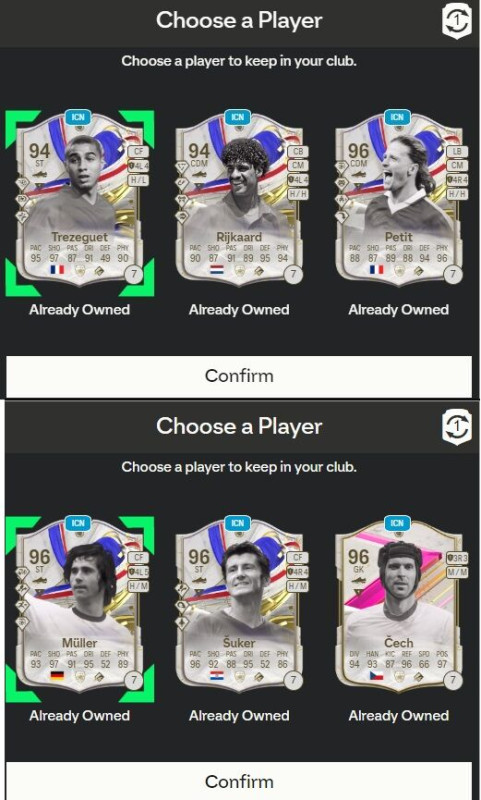Click Already Owned label under Rijkaard

239,310
